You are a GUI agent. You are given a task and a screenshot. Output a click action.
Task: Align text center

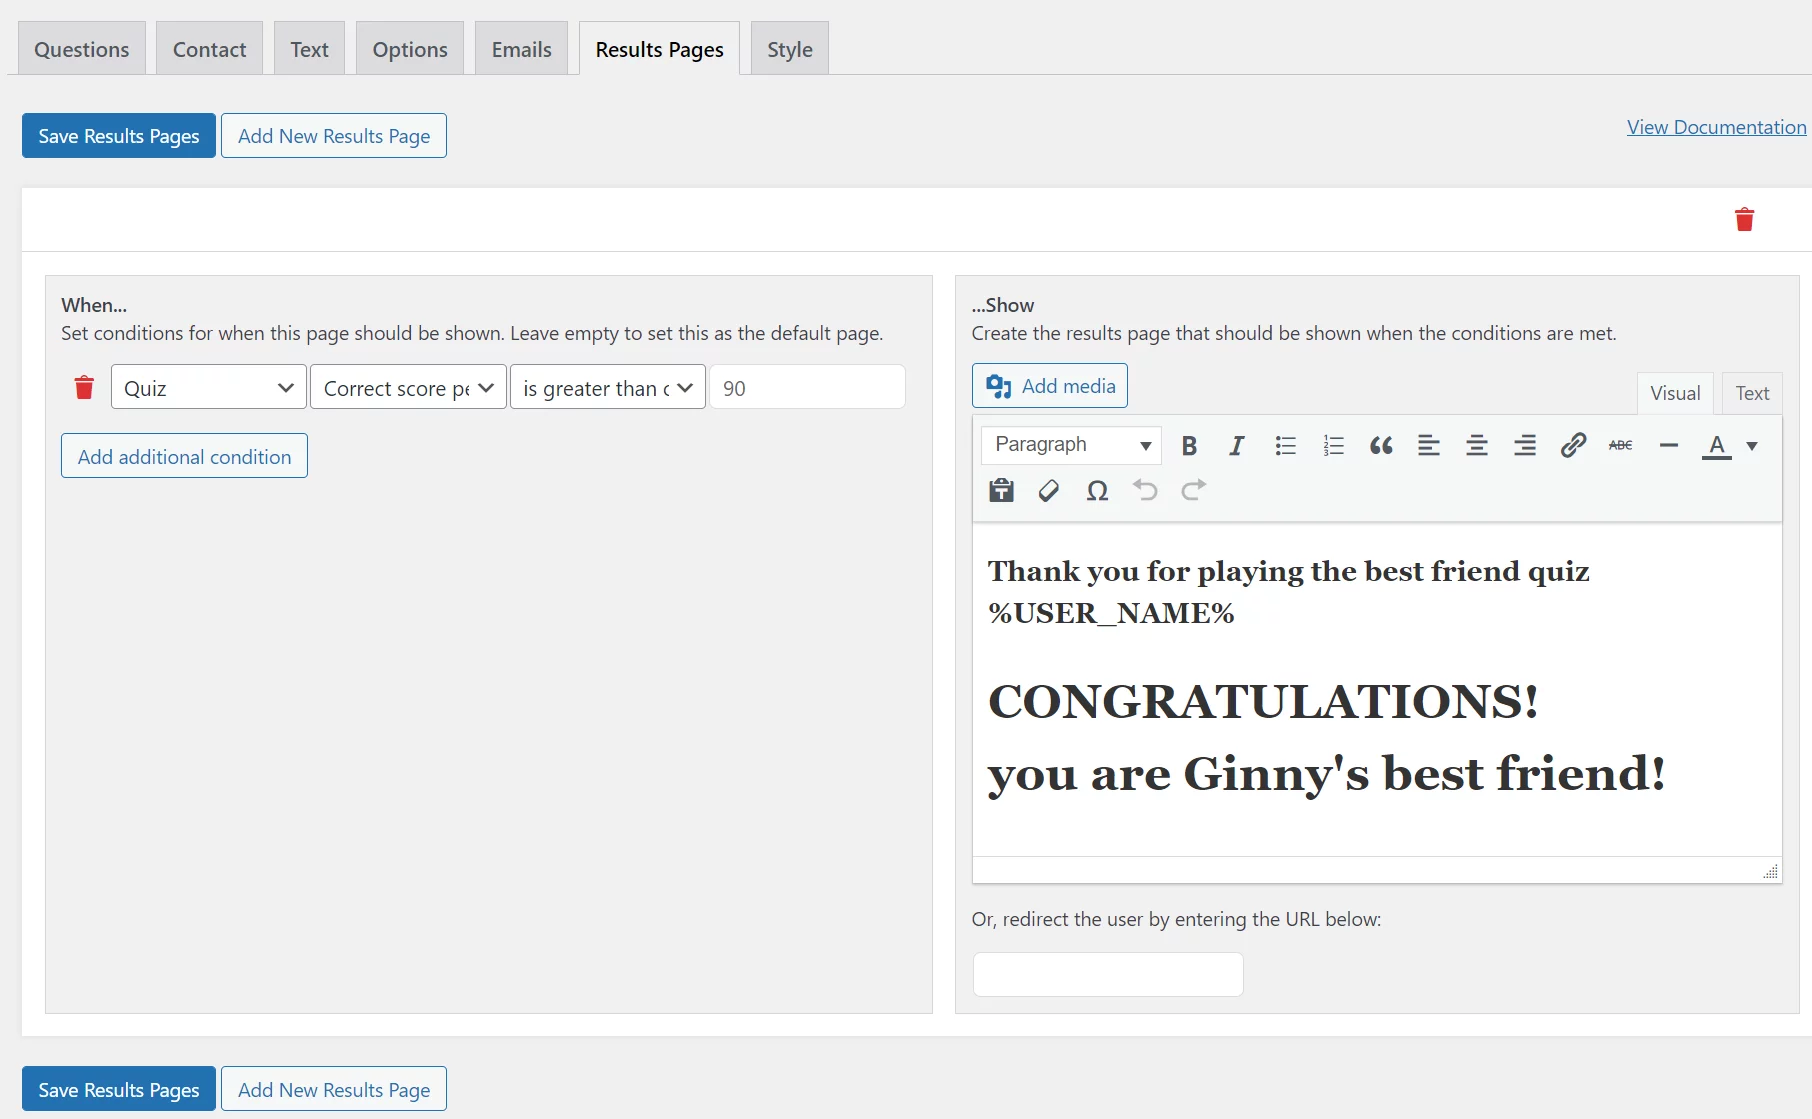point(1477,446)
